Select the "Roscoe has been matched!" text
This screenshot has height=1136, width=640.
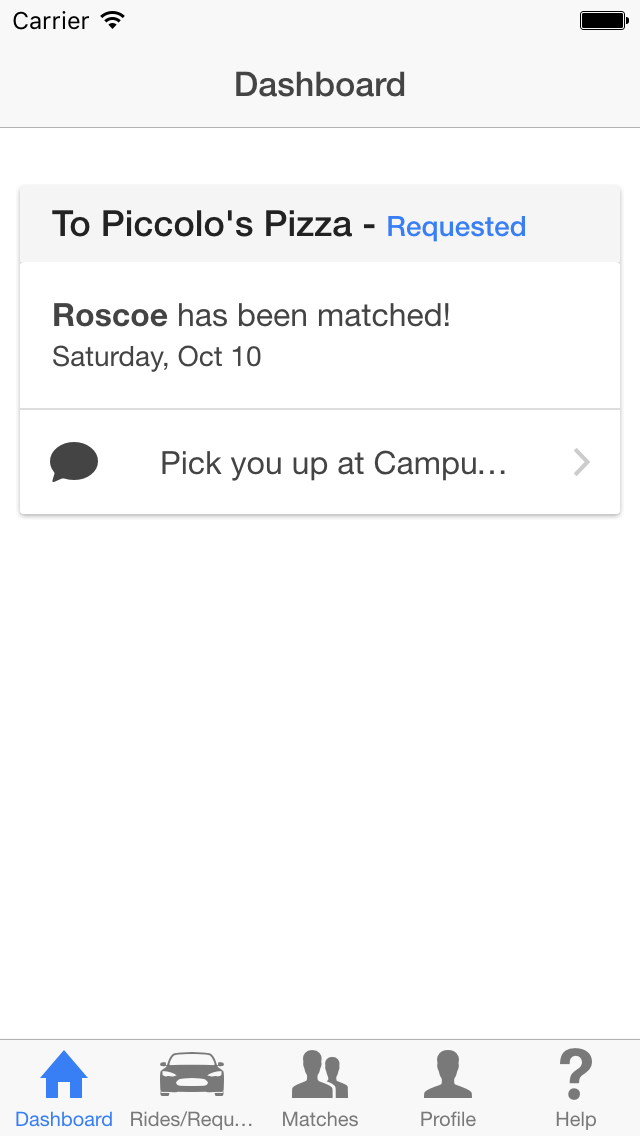pyautogui.click(x=251, y=316)
